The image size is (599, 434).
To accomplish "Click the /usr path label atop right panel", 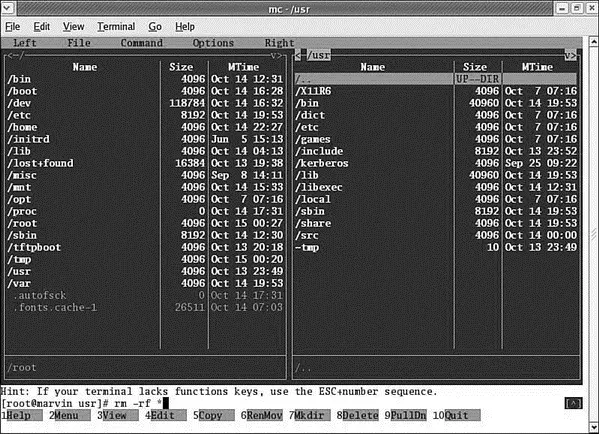I will click(319, 56).
